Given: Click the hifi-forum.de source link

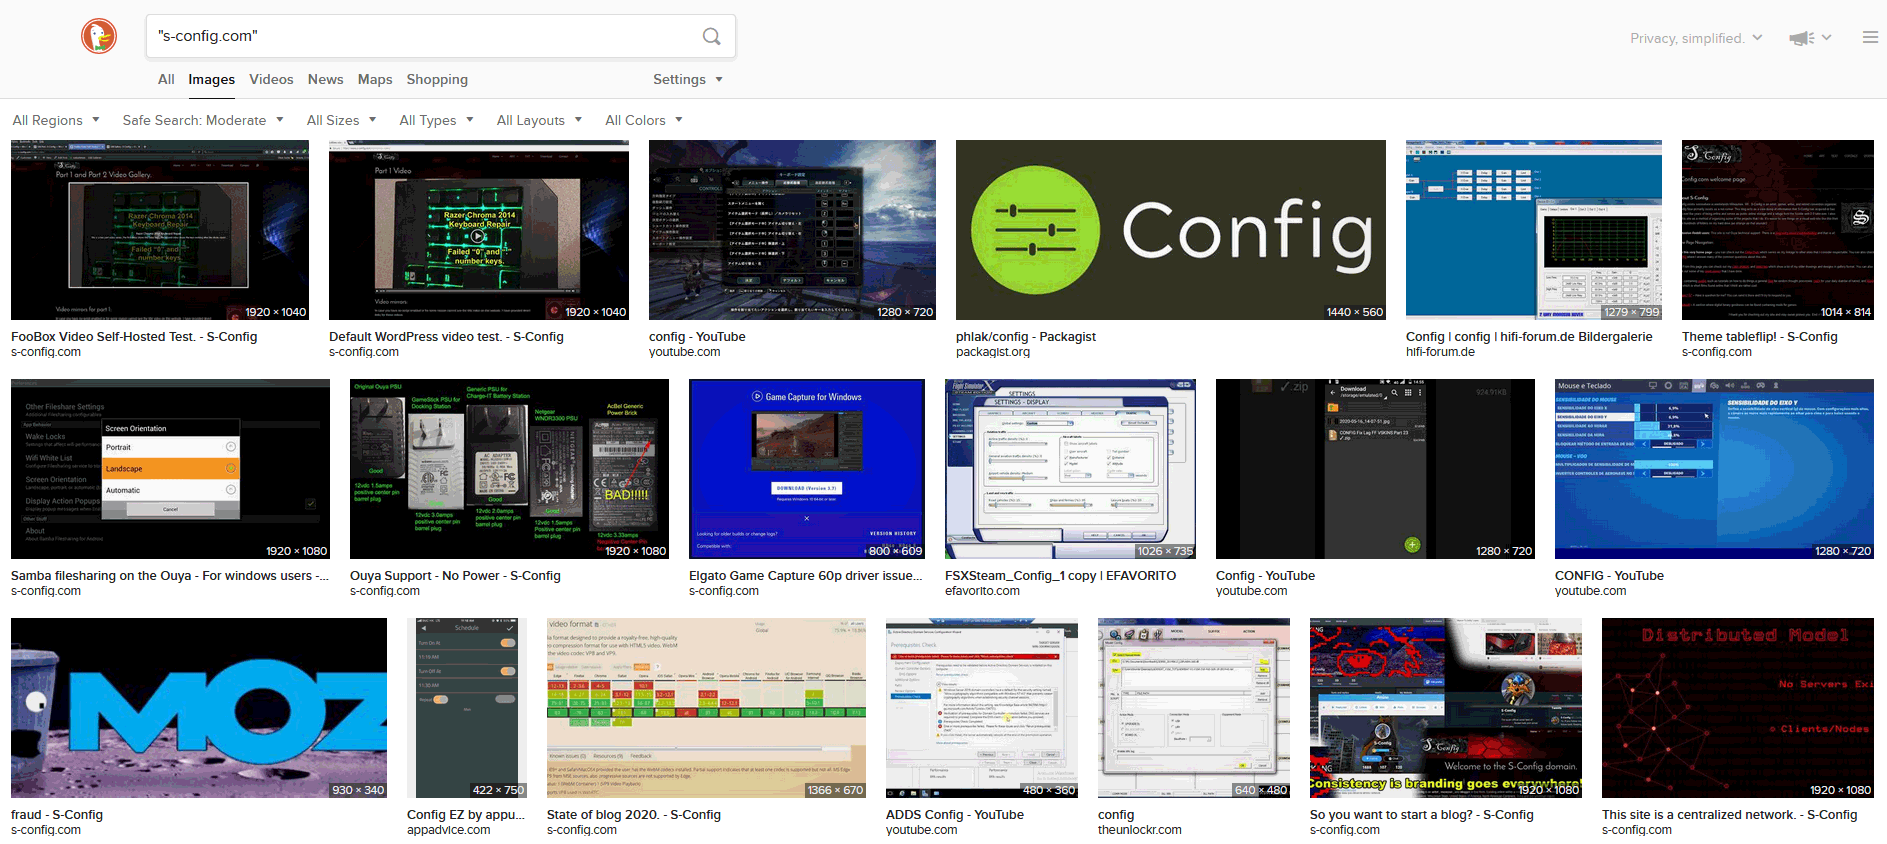Looking at the screenshot, I should (x=1440, y=352).
